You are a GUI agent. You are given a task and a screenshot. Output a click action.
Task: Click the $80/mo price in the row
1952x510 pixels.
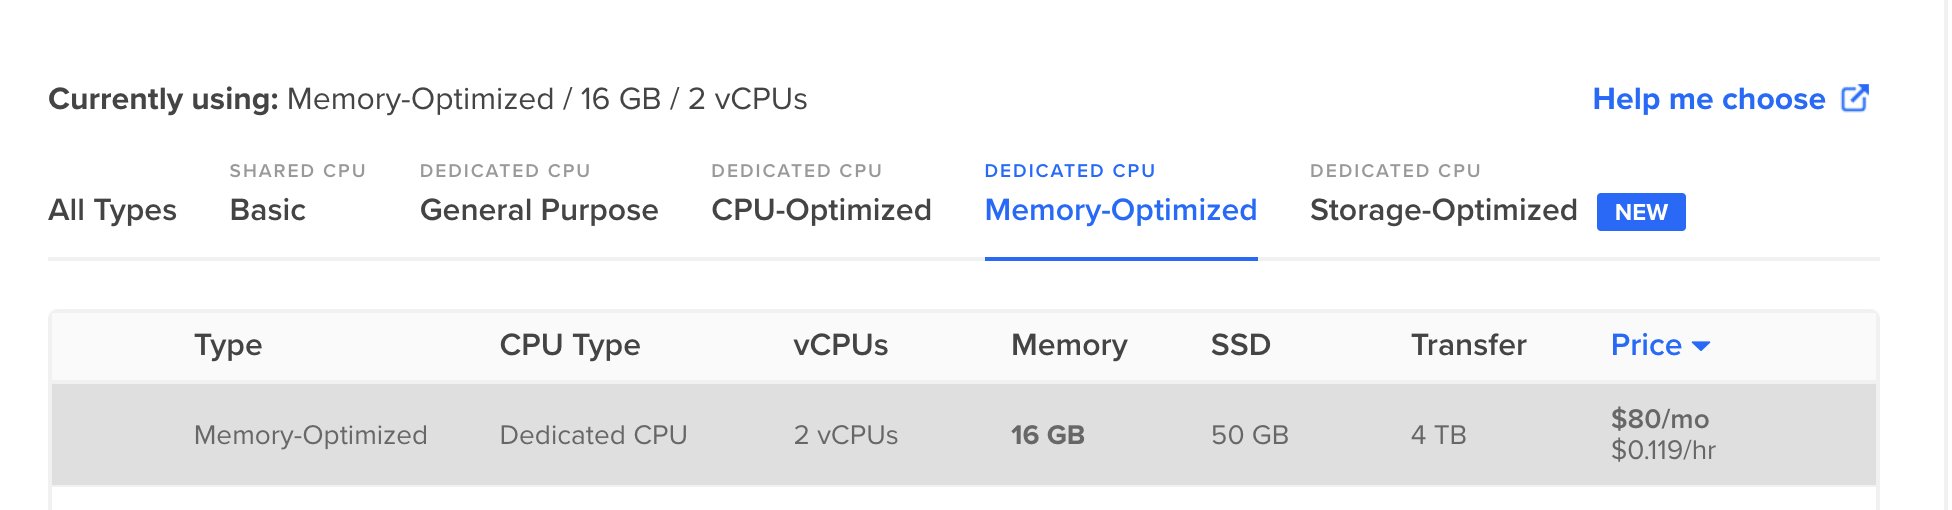(x=1660, y=419)
